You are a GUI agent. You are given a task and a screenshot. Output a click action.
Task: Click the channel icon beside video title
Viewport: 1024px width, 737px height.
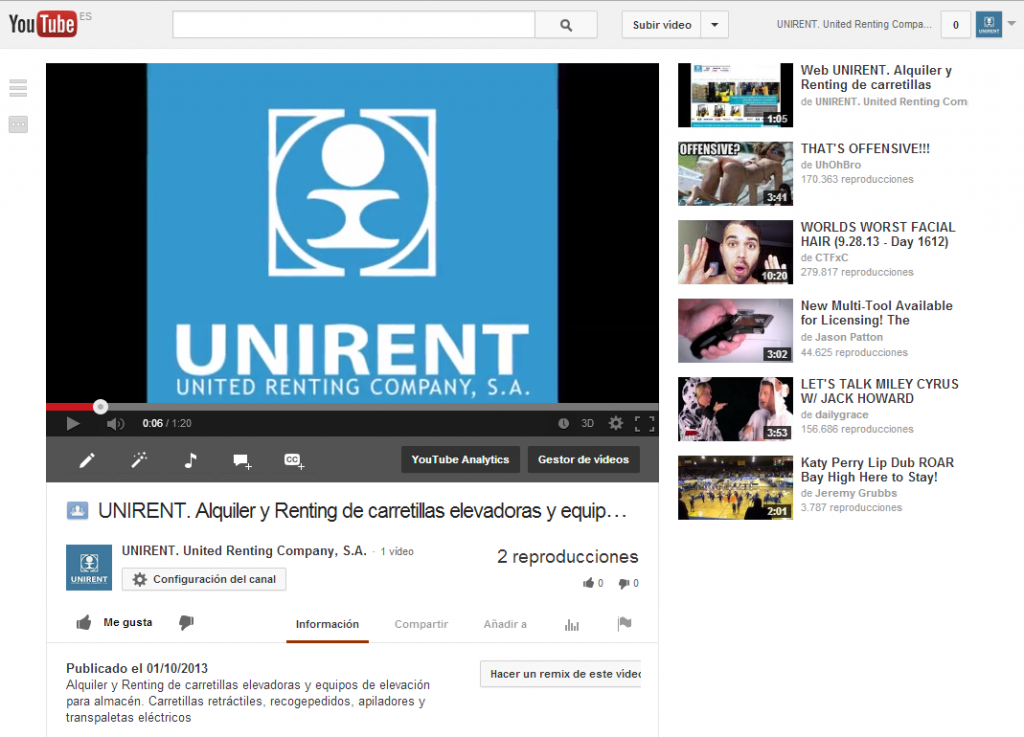pyautogui.click(x=77, y=510)
